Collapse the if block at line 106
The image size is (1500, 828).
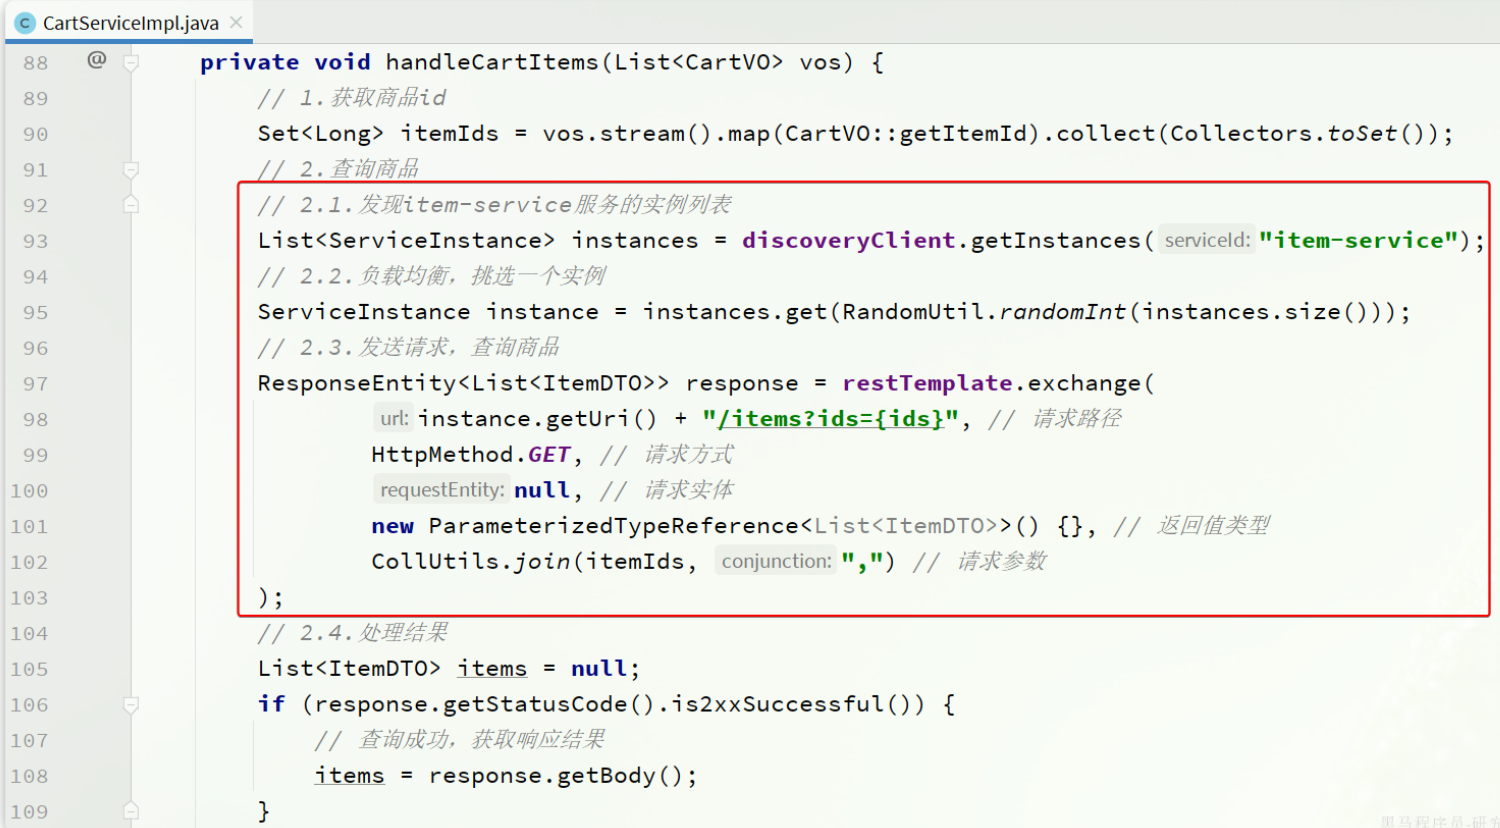pyautogui.click(x=131, y=705)
